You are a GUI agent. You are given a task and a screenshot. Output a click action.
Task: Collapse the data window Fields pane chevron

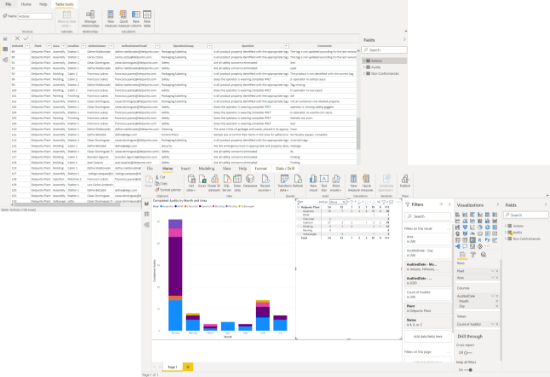[x=404, y=40]
